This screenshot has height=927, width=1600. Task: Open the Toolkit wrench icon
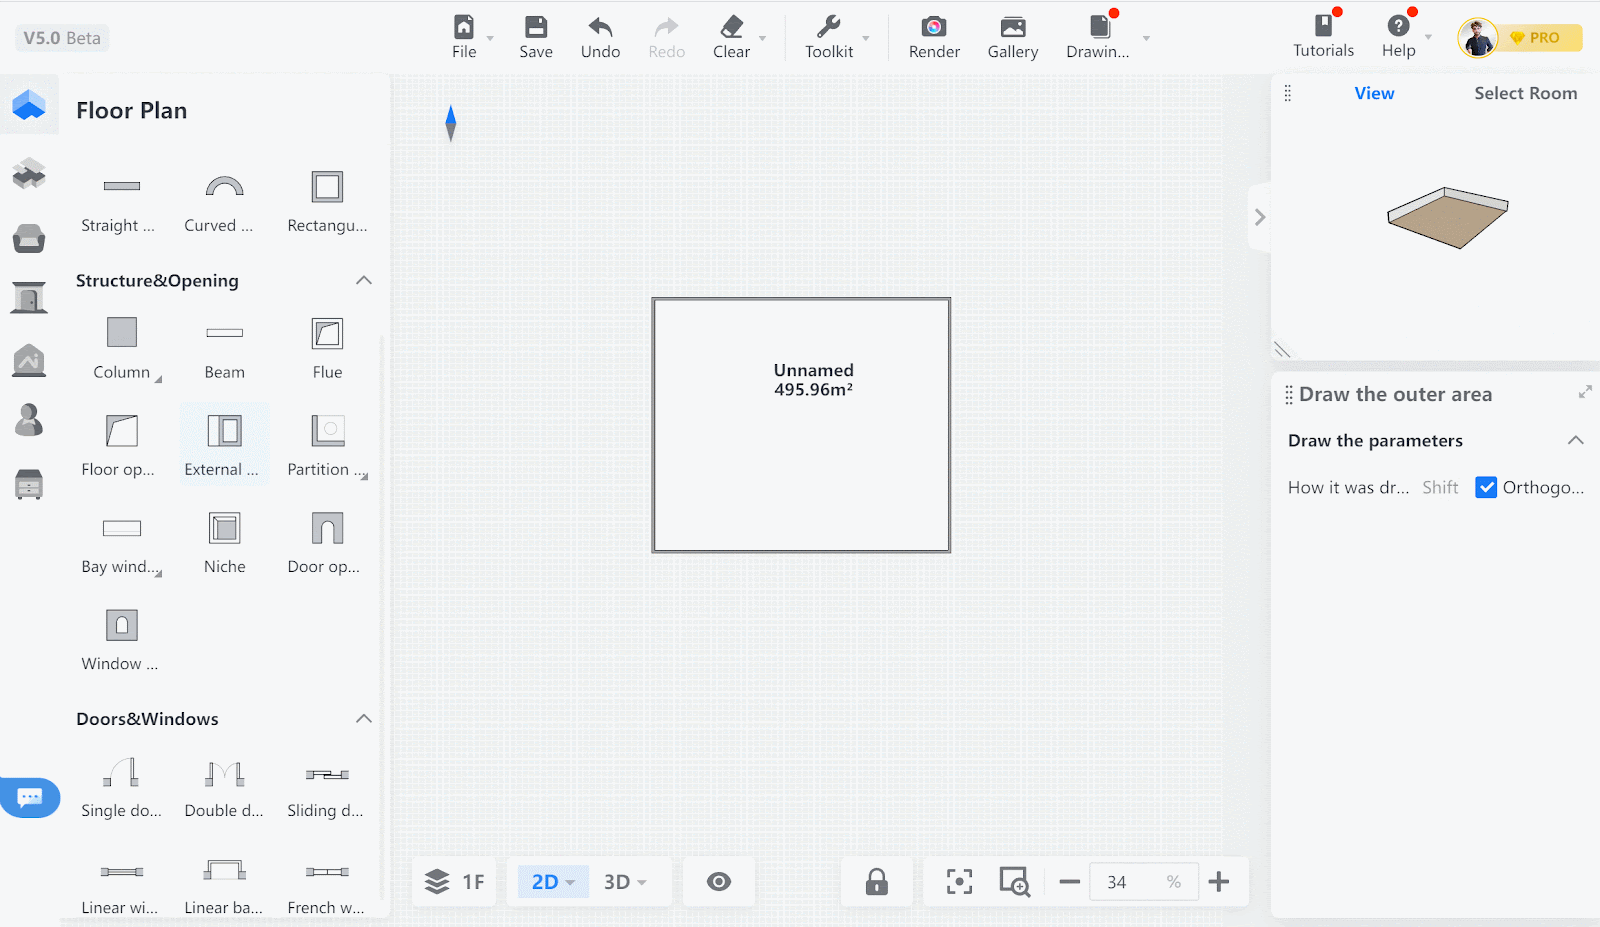tap(828, 27)
